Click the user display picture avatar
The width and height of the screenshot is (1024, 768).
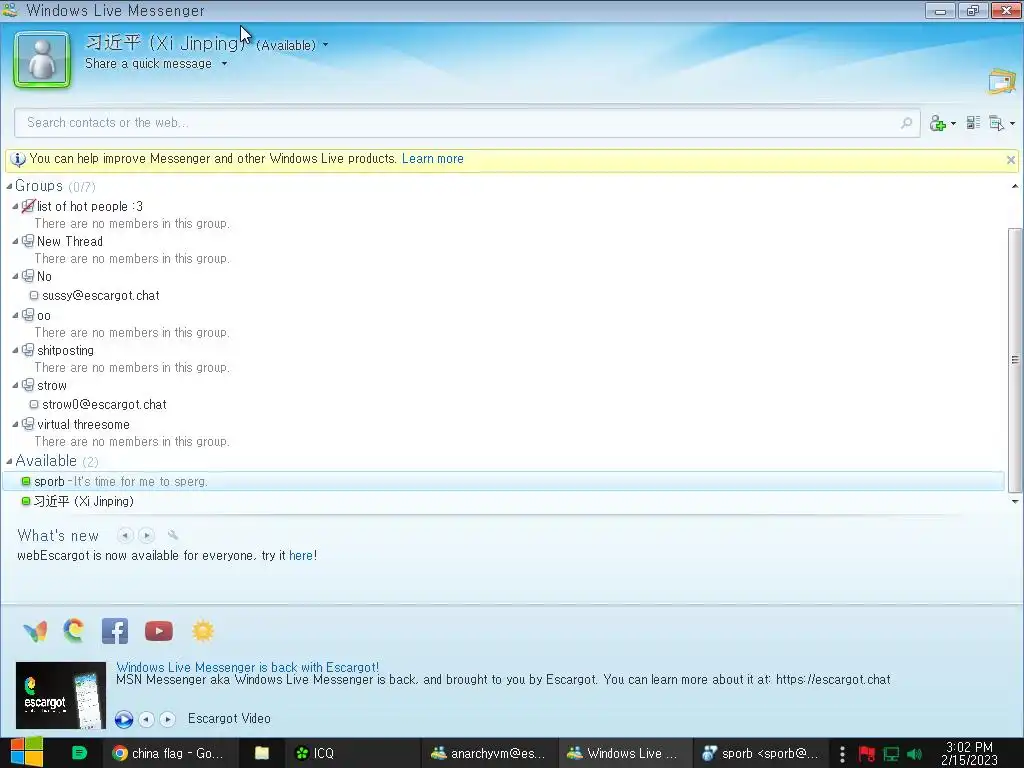(x=42, y=59)
